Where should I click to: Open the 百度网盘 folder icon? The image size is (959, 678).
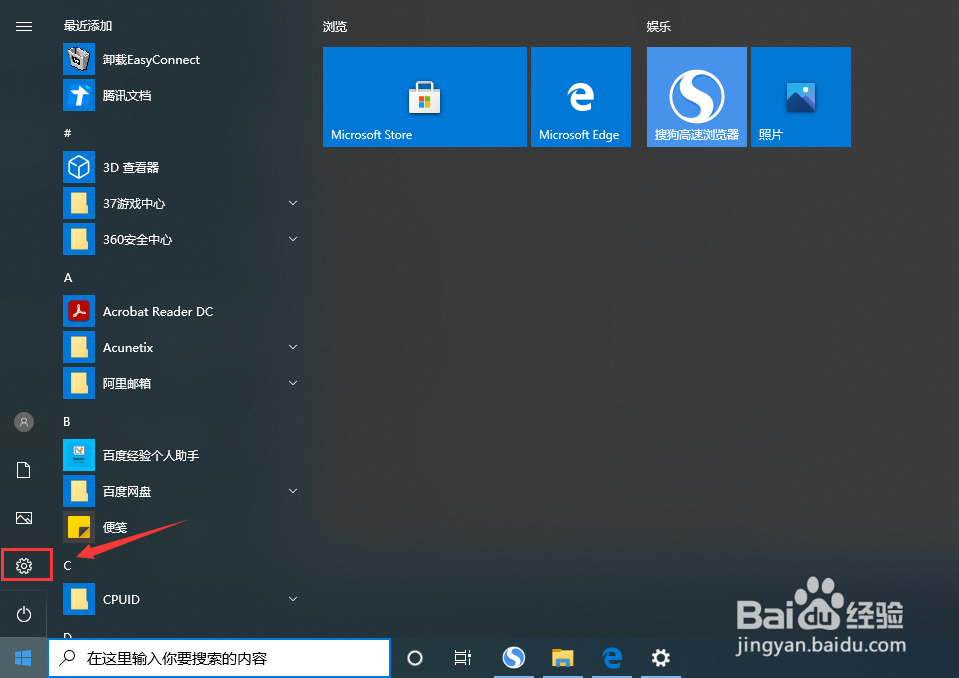click(79, 492)
